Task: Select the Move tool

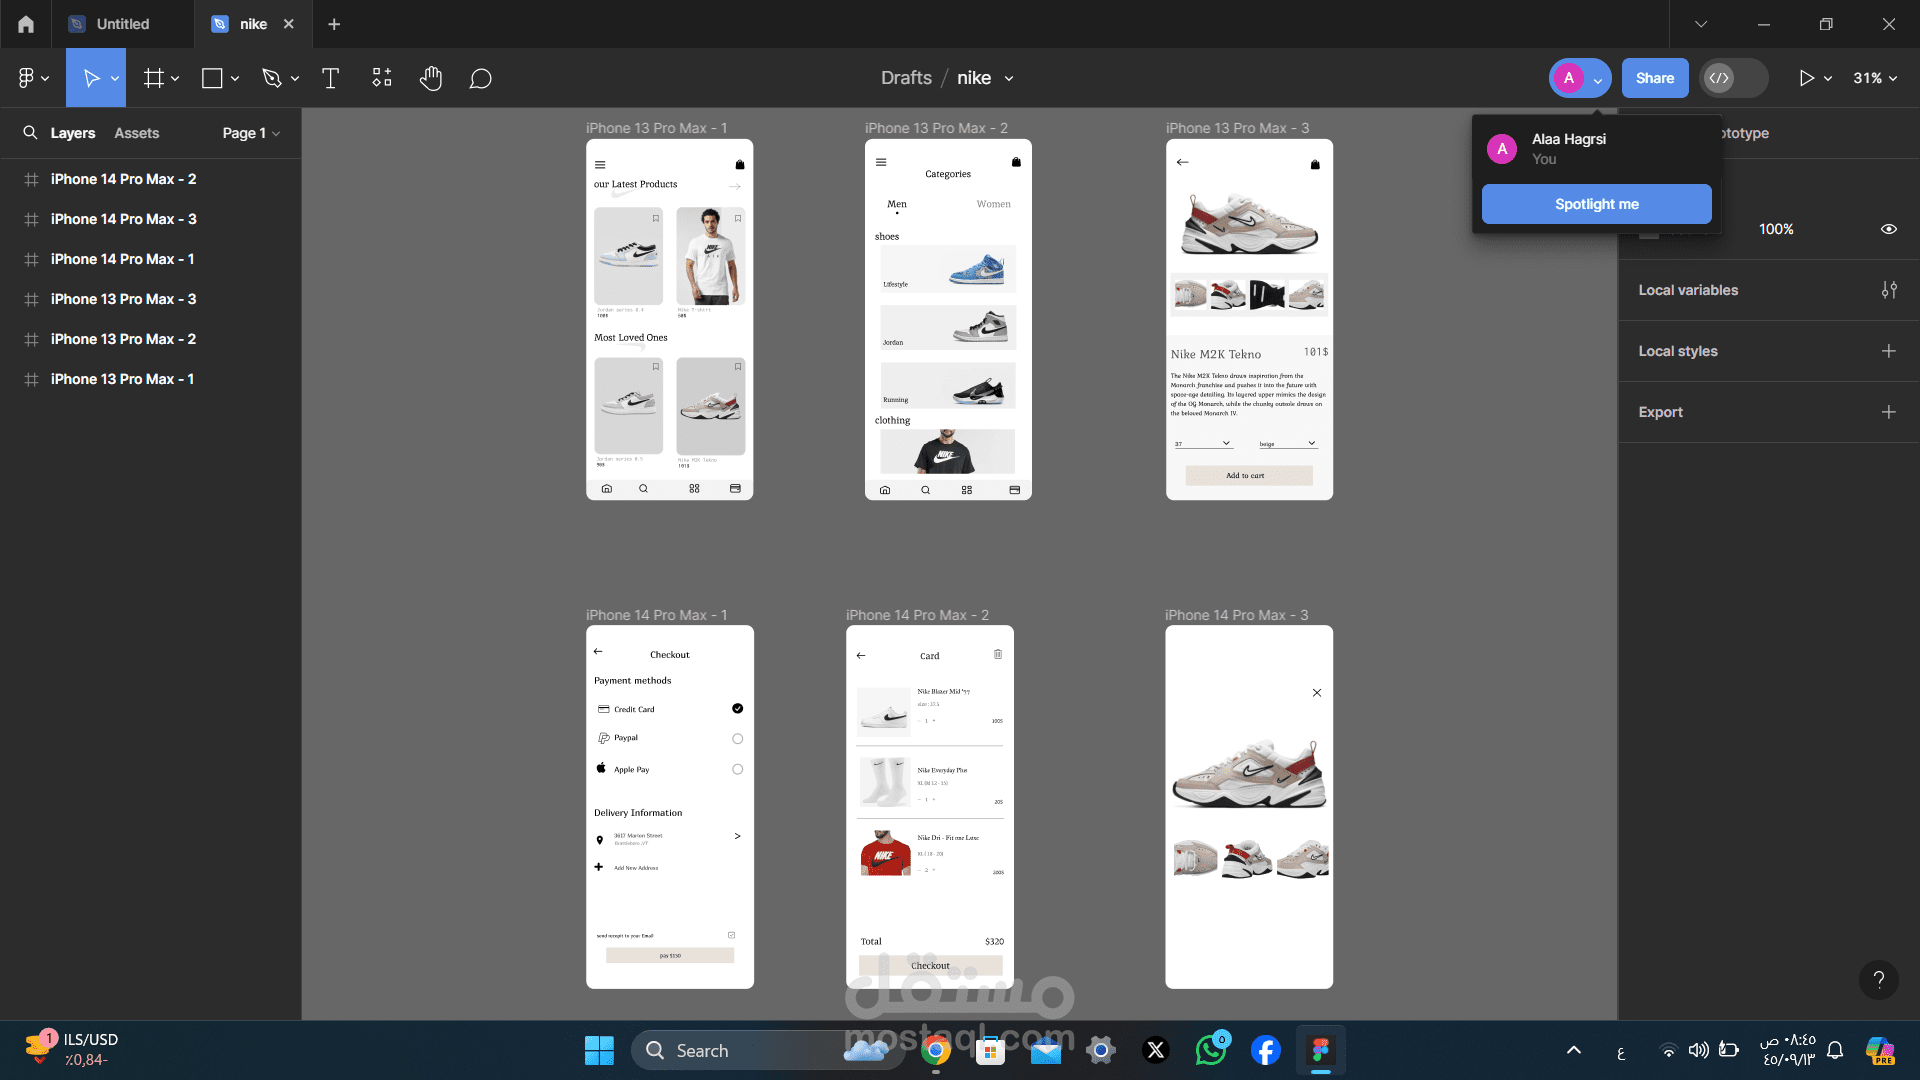Action: tap(90, 78)
